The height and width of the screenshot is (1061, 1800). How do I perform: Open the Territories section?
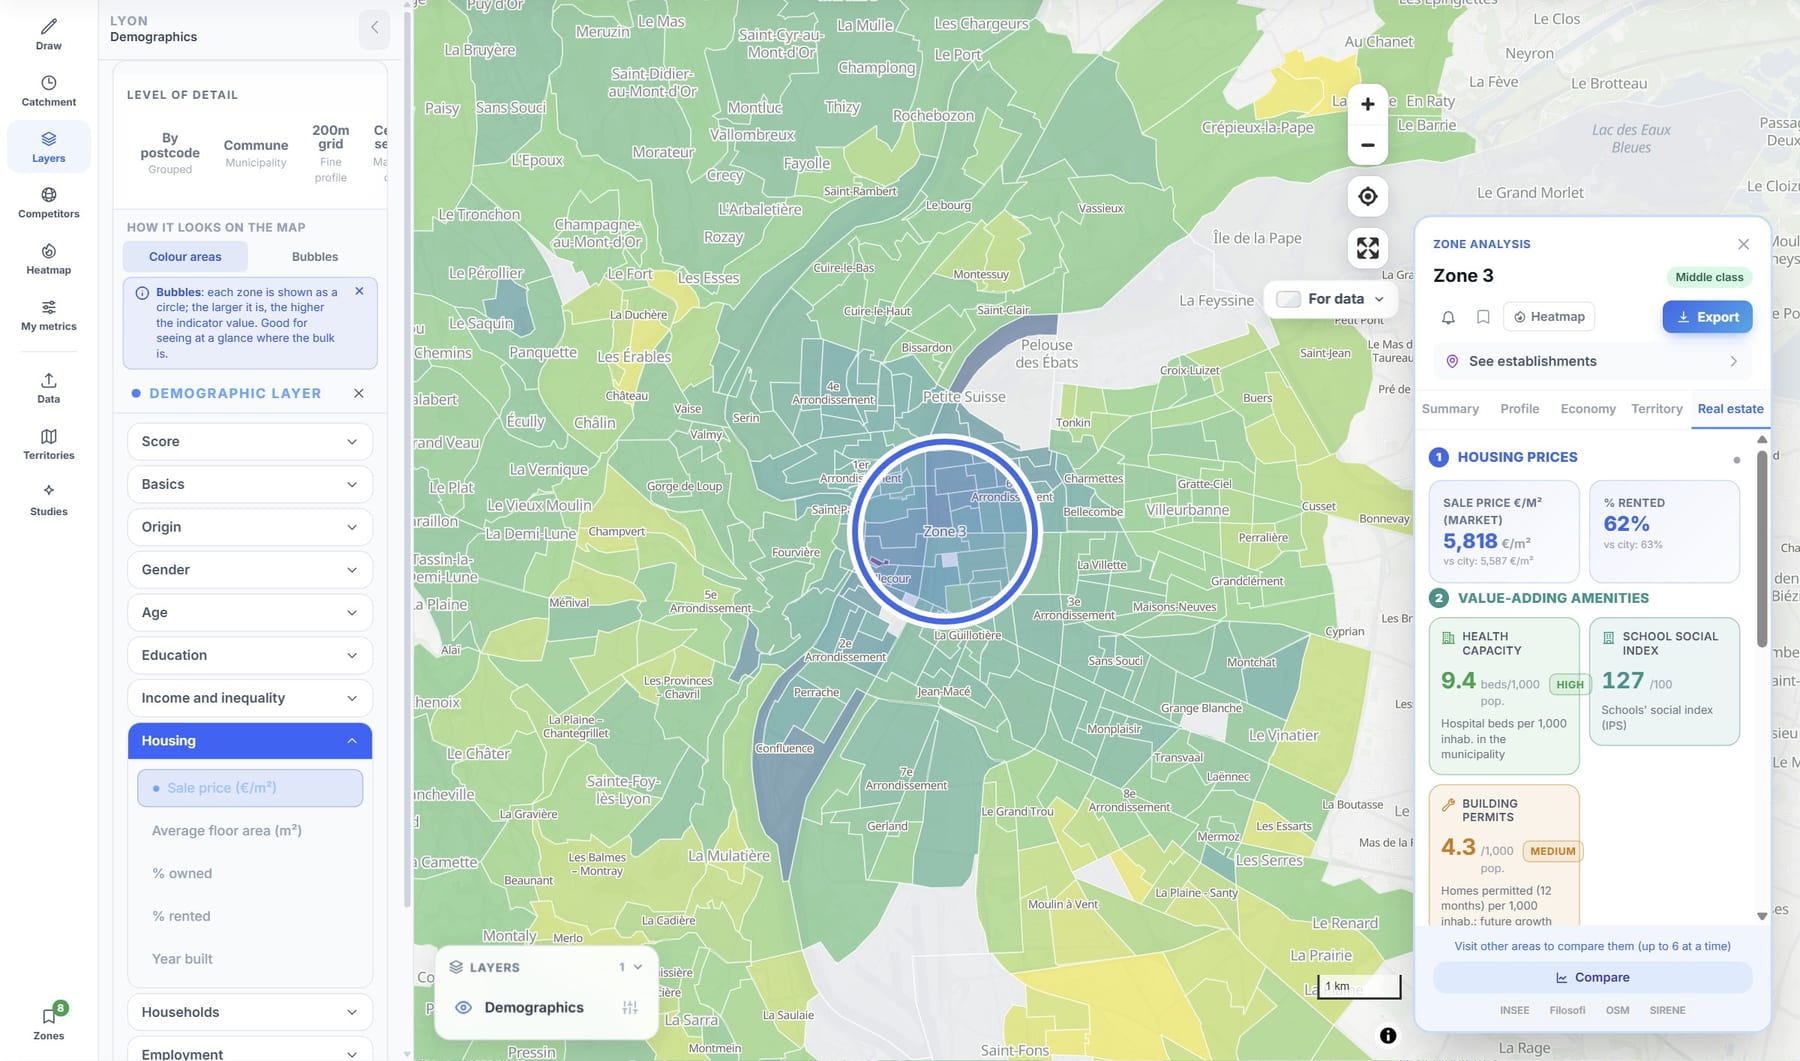coord(48,443)
